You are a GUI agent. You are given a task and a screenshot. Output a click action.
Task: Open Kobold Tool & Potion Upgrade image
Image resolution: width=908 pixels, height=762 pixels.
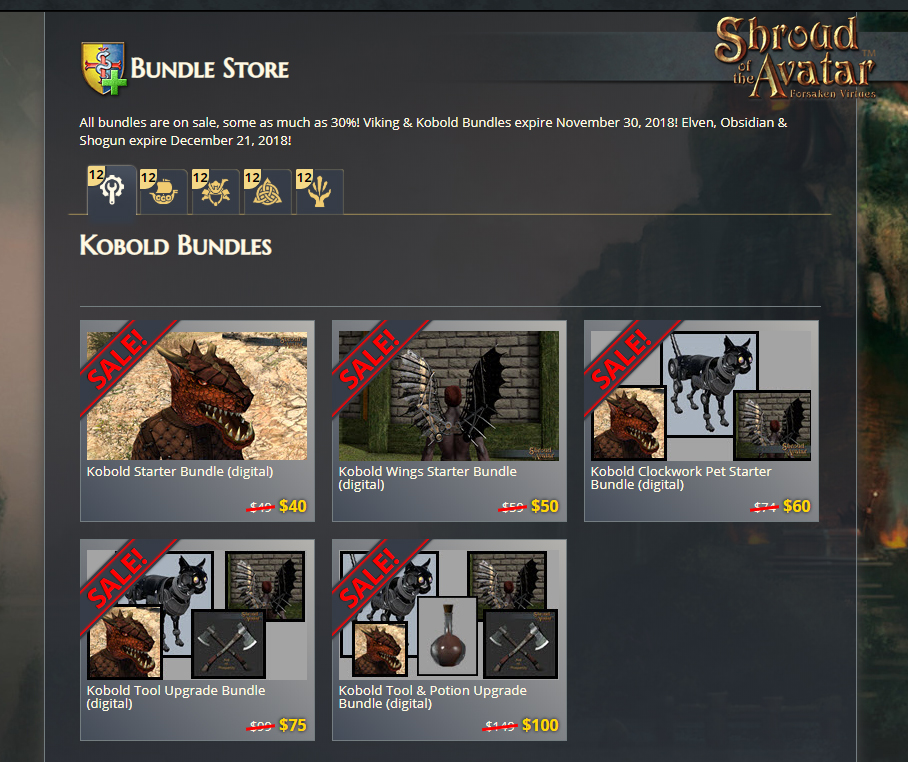(x=449, y=614)
